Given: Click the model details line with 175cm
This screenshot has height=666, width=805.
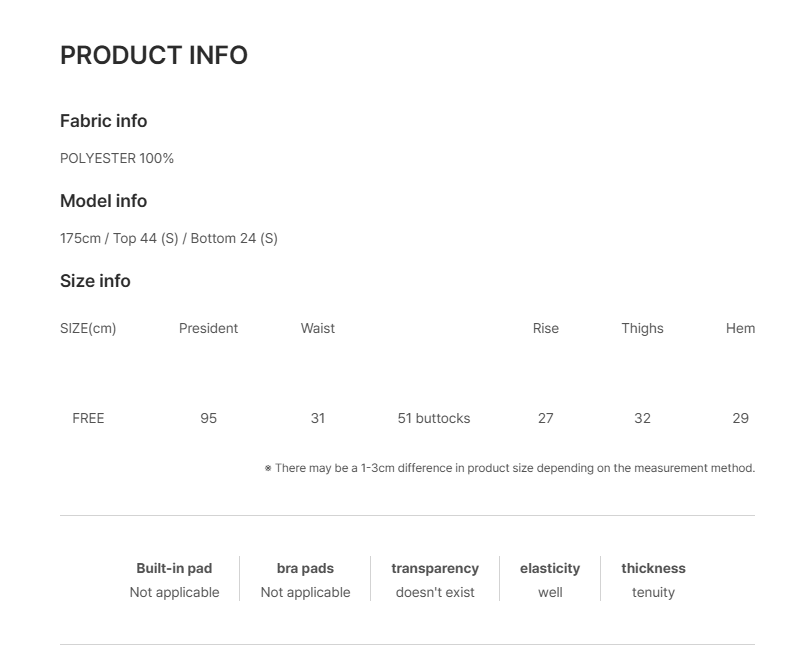Looking at the screenshot, I should pyautogui.click(x=168, y=238).
